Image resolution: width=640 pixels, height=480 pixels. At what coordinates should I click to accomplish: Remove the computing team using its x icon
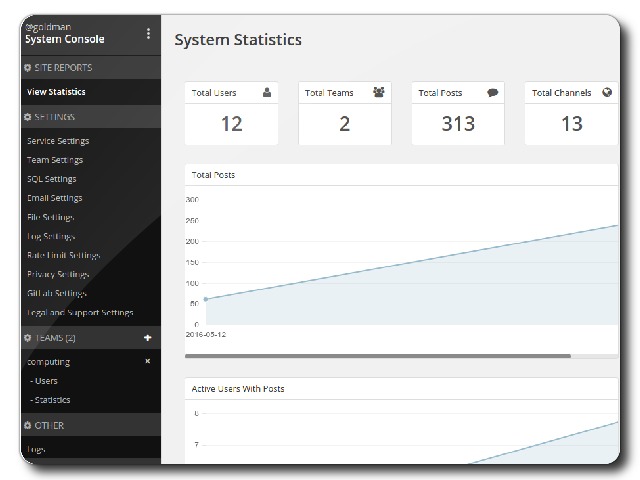pos(148,361)
